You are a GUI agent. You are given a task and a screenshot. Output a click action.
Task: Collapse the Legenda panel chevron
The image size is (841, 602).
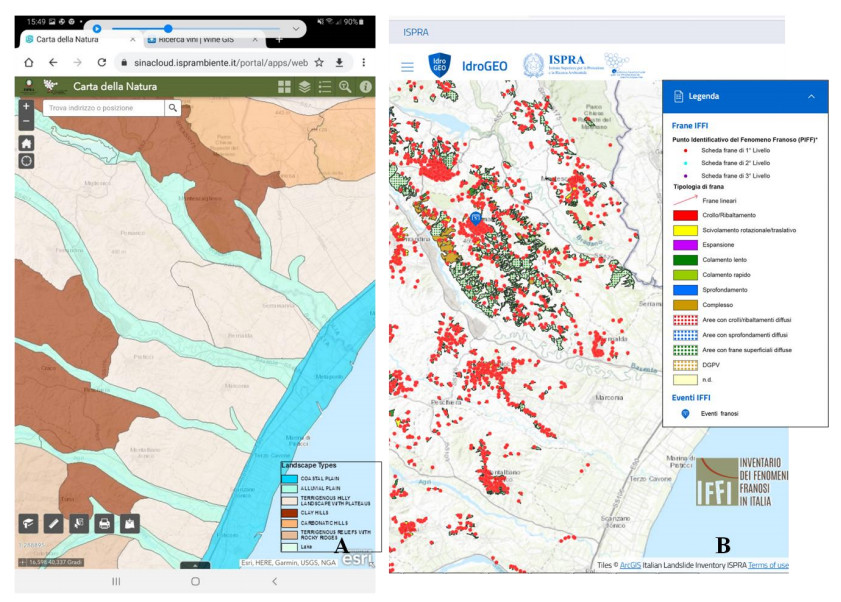811,96
